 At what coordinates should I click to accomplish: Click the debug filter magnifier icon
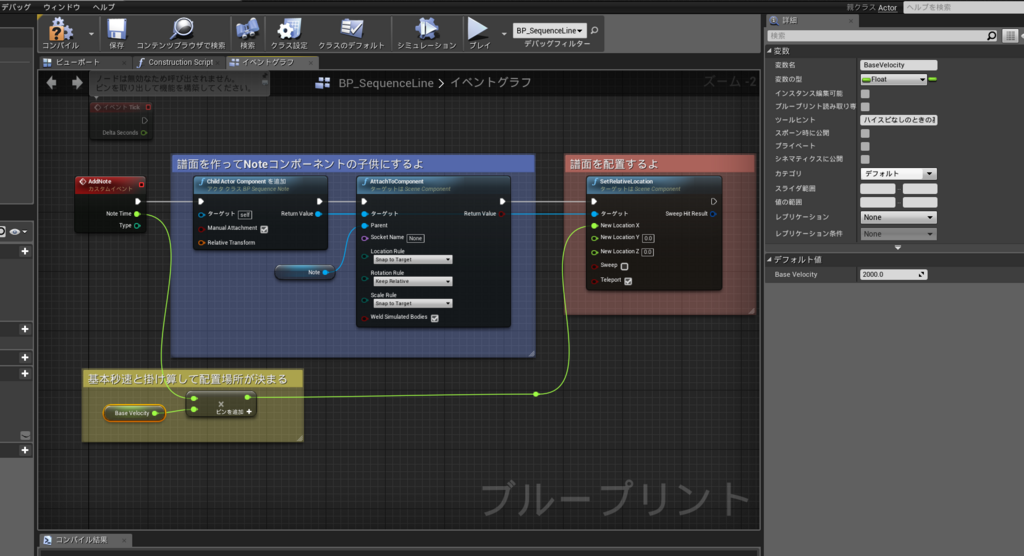click(x=594, y=31)
